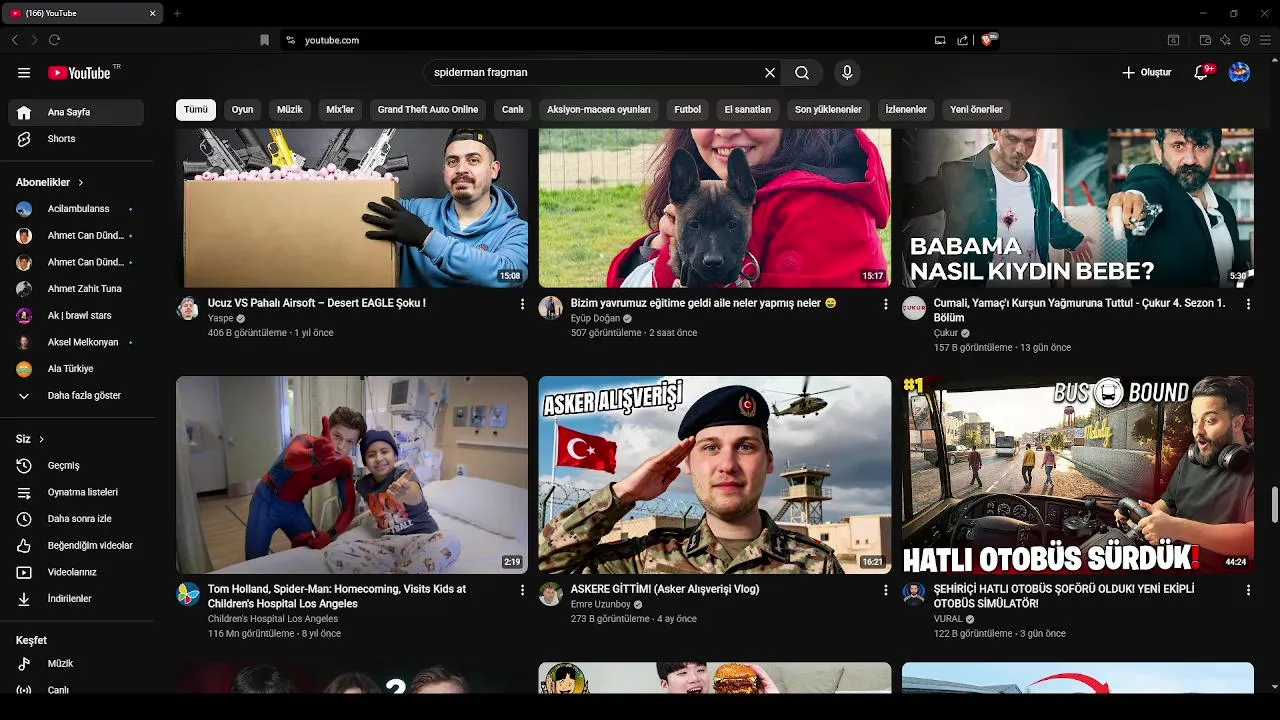Viewport: 1280px width, 720px height.
Task: Select the Tümü filter chip
Action: click(196, 110)
